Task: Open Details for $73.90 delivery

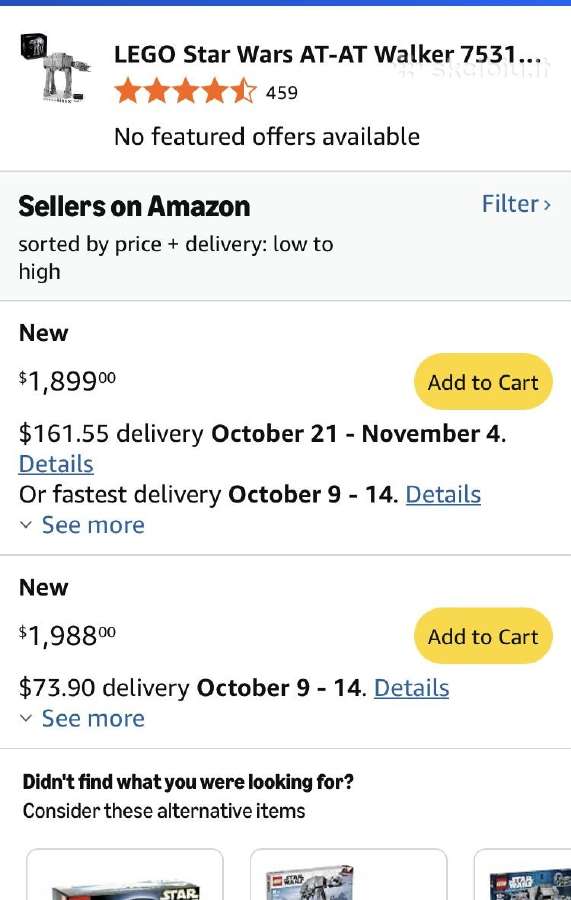Action: [411, 688]
